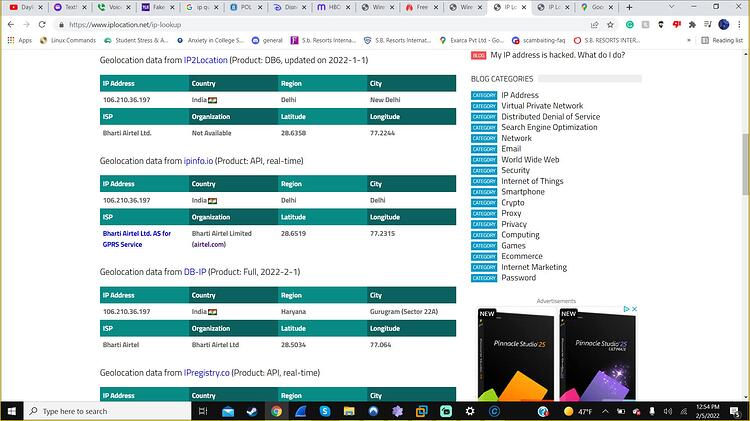The height and width of the screenshot is (421, 750).
Task: Bookmark this page with the star icon
Action: coord(610,24)
